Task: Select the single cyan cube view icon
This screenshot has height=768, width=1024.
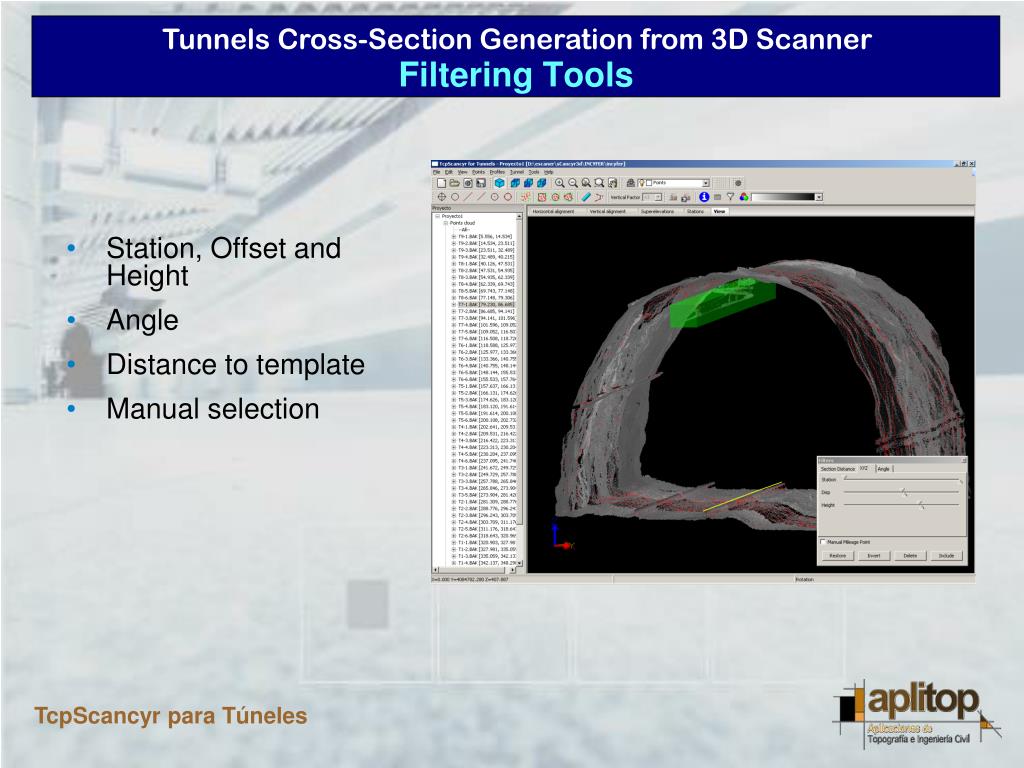Action: coord(500,184)
